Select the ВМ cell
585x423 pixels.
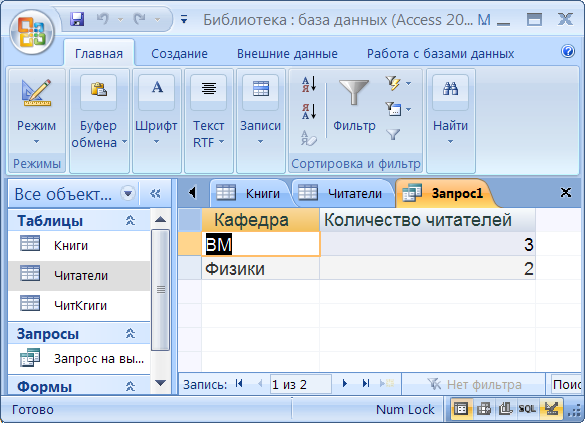click(x=260, y=244)
